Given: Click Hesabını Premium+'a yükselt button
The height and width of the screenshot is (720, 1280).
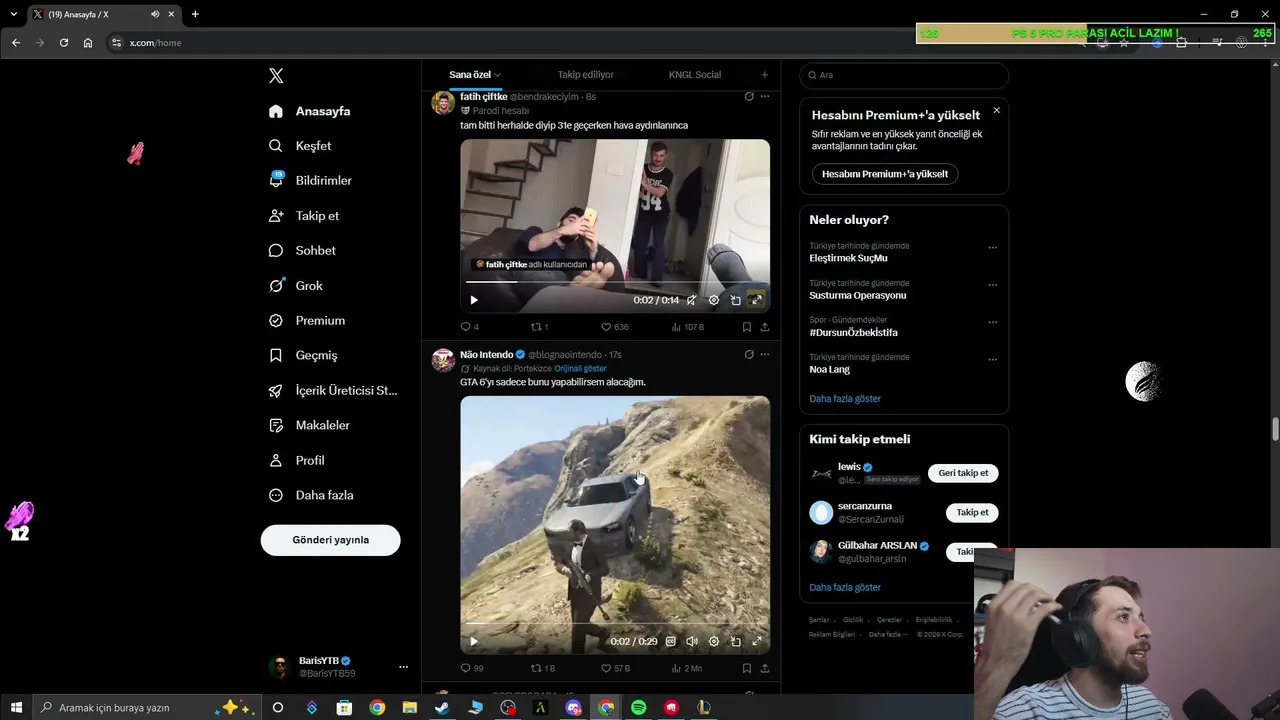Looking at the screenshot, I should (885, 174).
